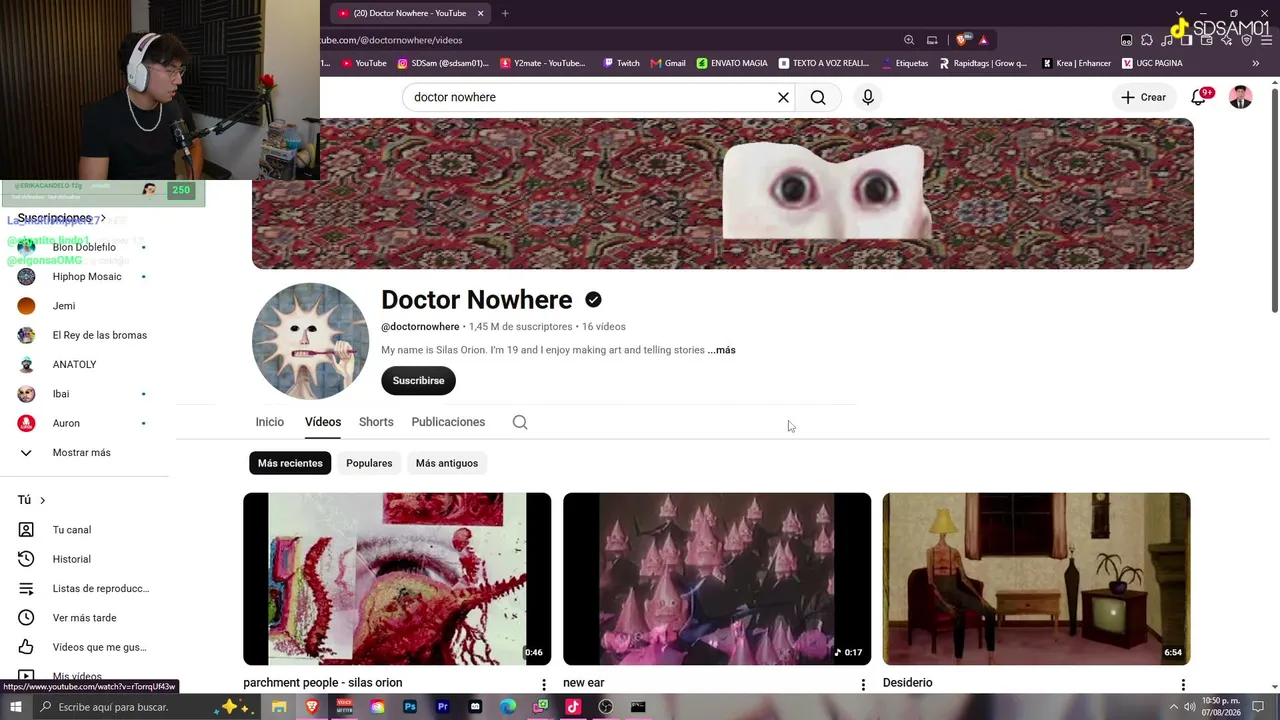The image size is (1280, 720).
Task: Expand the channel description with '...más'
Action: 721,350
